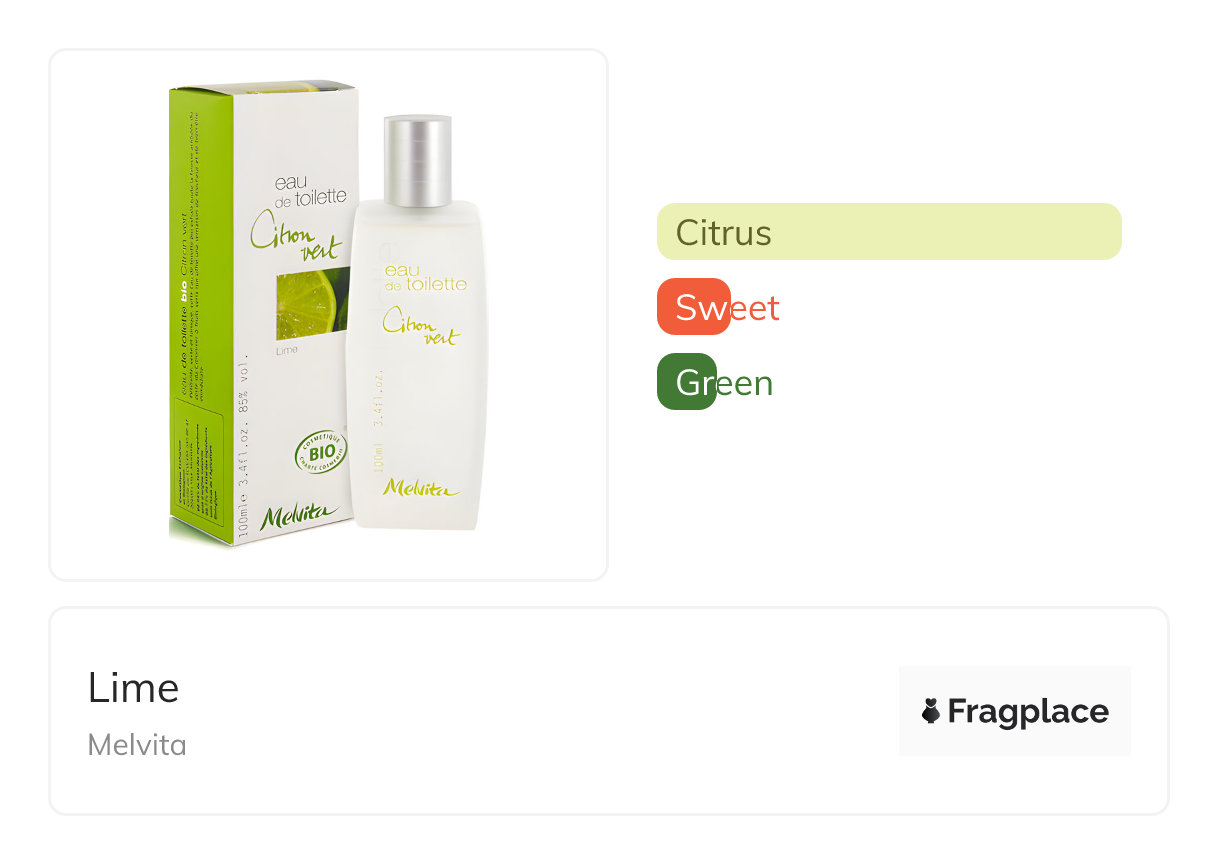Select the Citrus accord bar
Screen dimensions: 1218x864
[x=889, y=232]
